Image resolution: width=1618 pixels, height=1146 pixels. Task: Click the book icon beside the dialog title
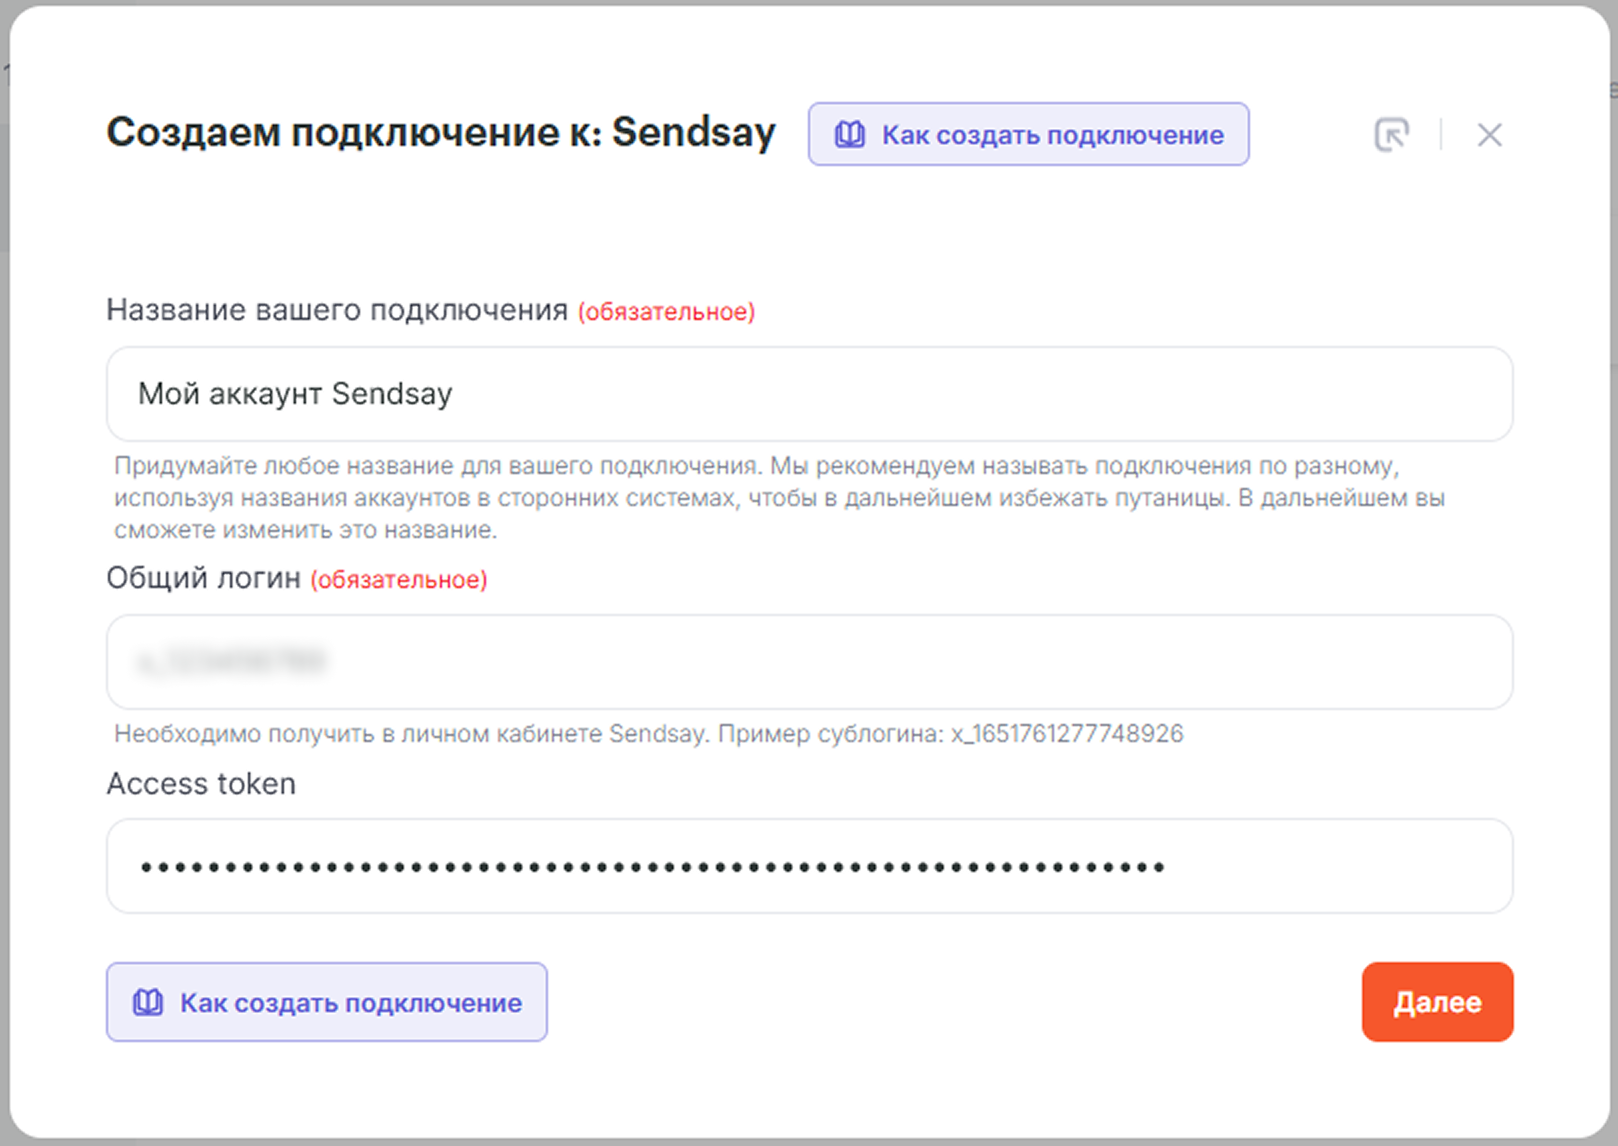pos(850,135)
